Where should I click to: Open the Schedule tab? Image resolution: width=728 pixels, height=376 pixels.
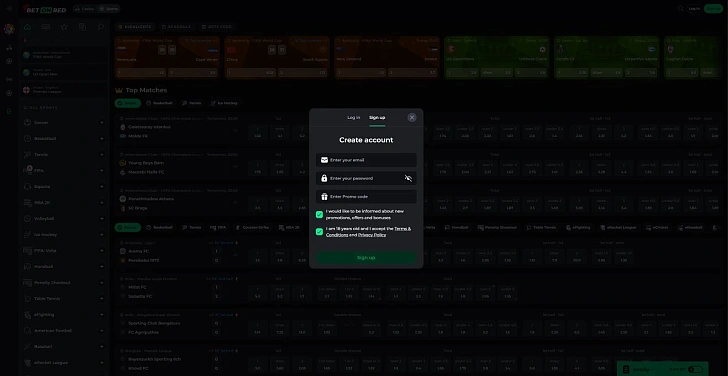coord(176,27)
